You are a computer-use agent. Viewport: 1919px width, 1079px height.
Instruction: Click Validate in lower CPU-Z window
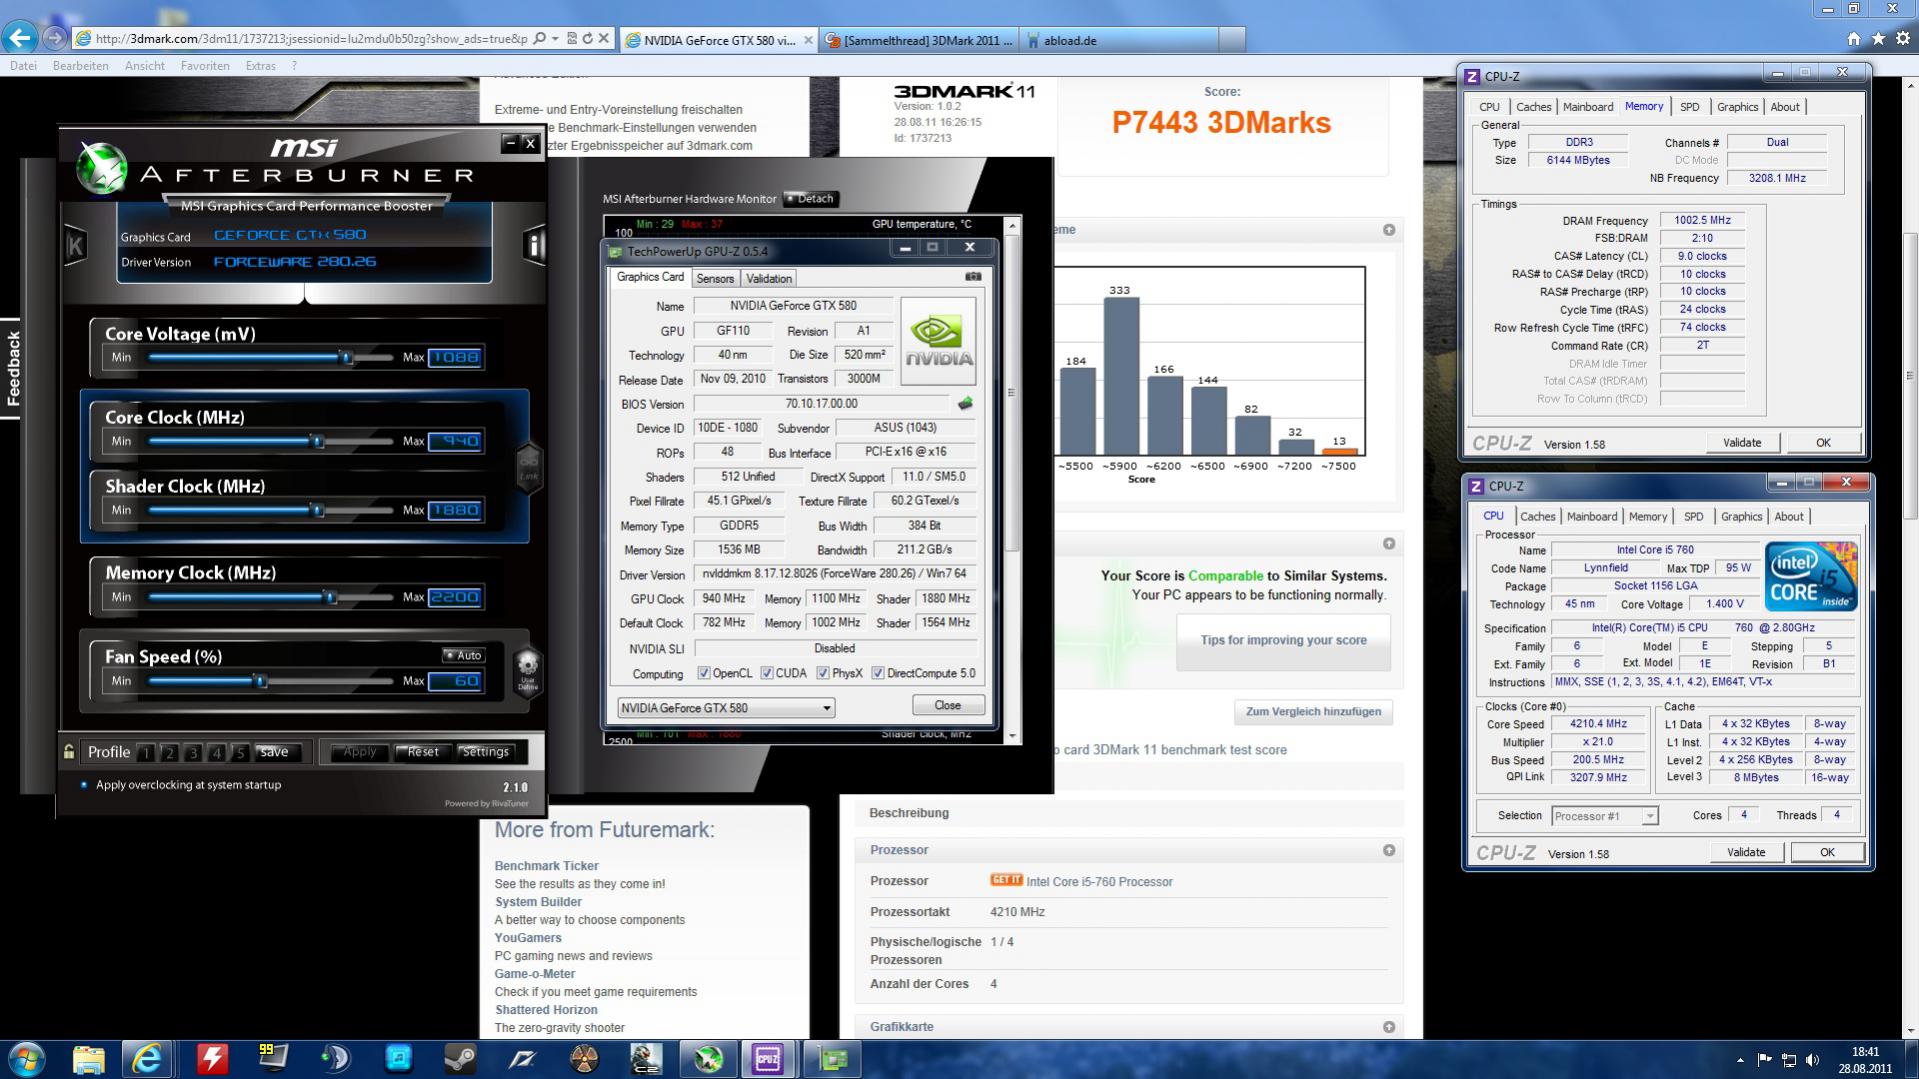click(1746, 852)
